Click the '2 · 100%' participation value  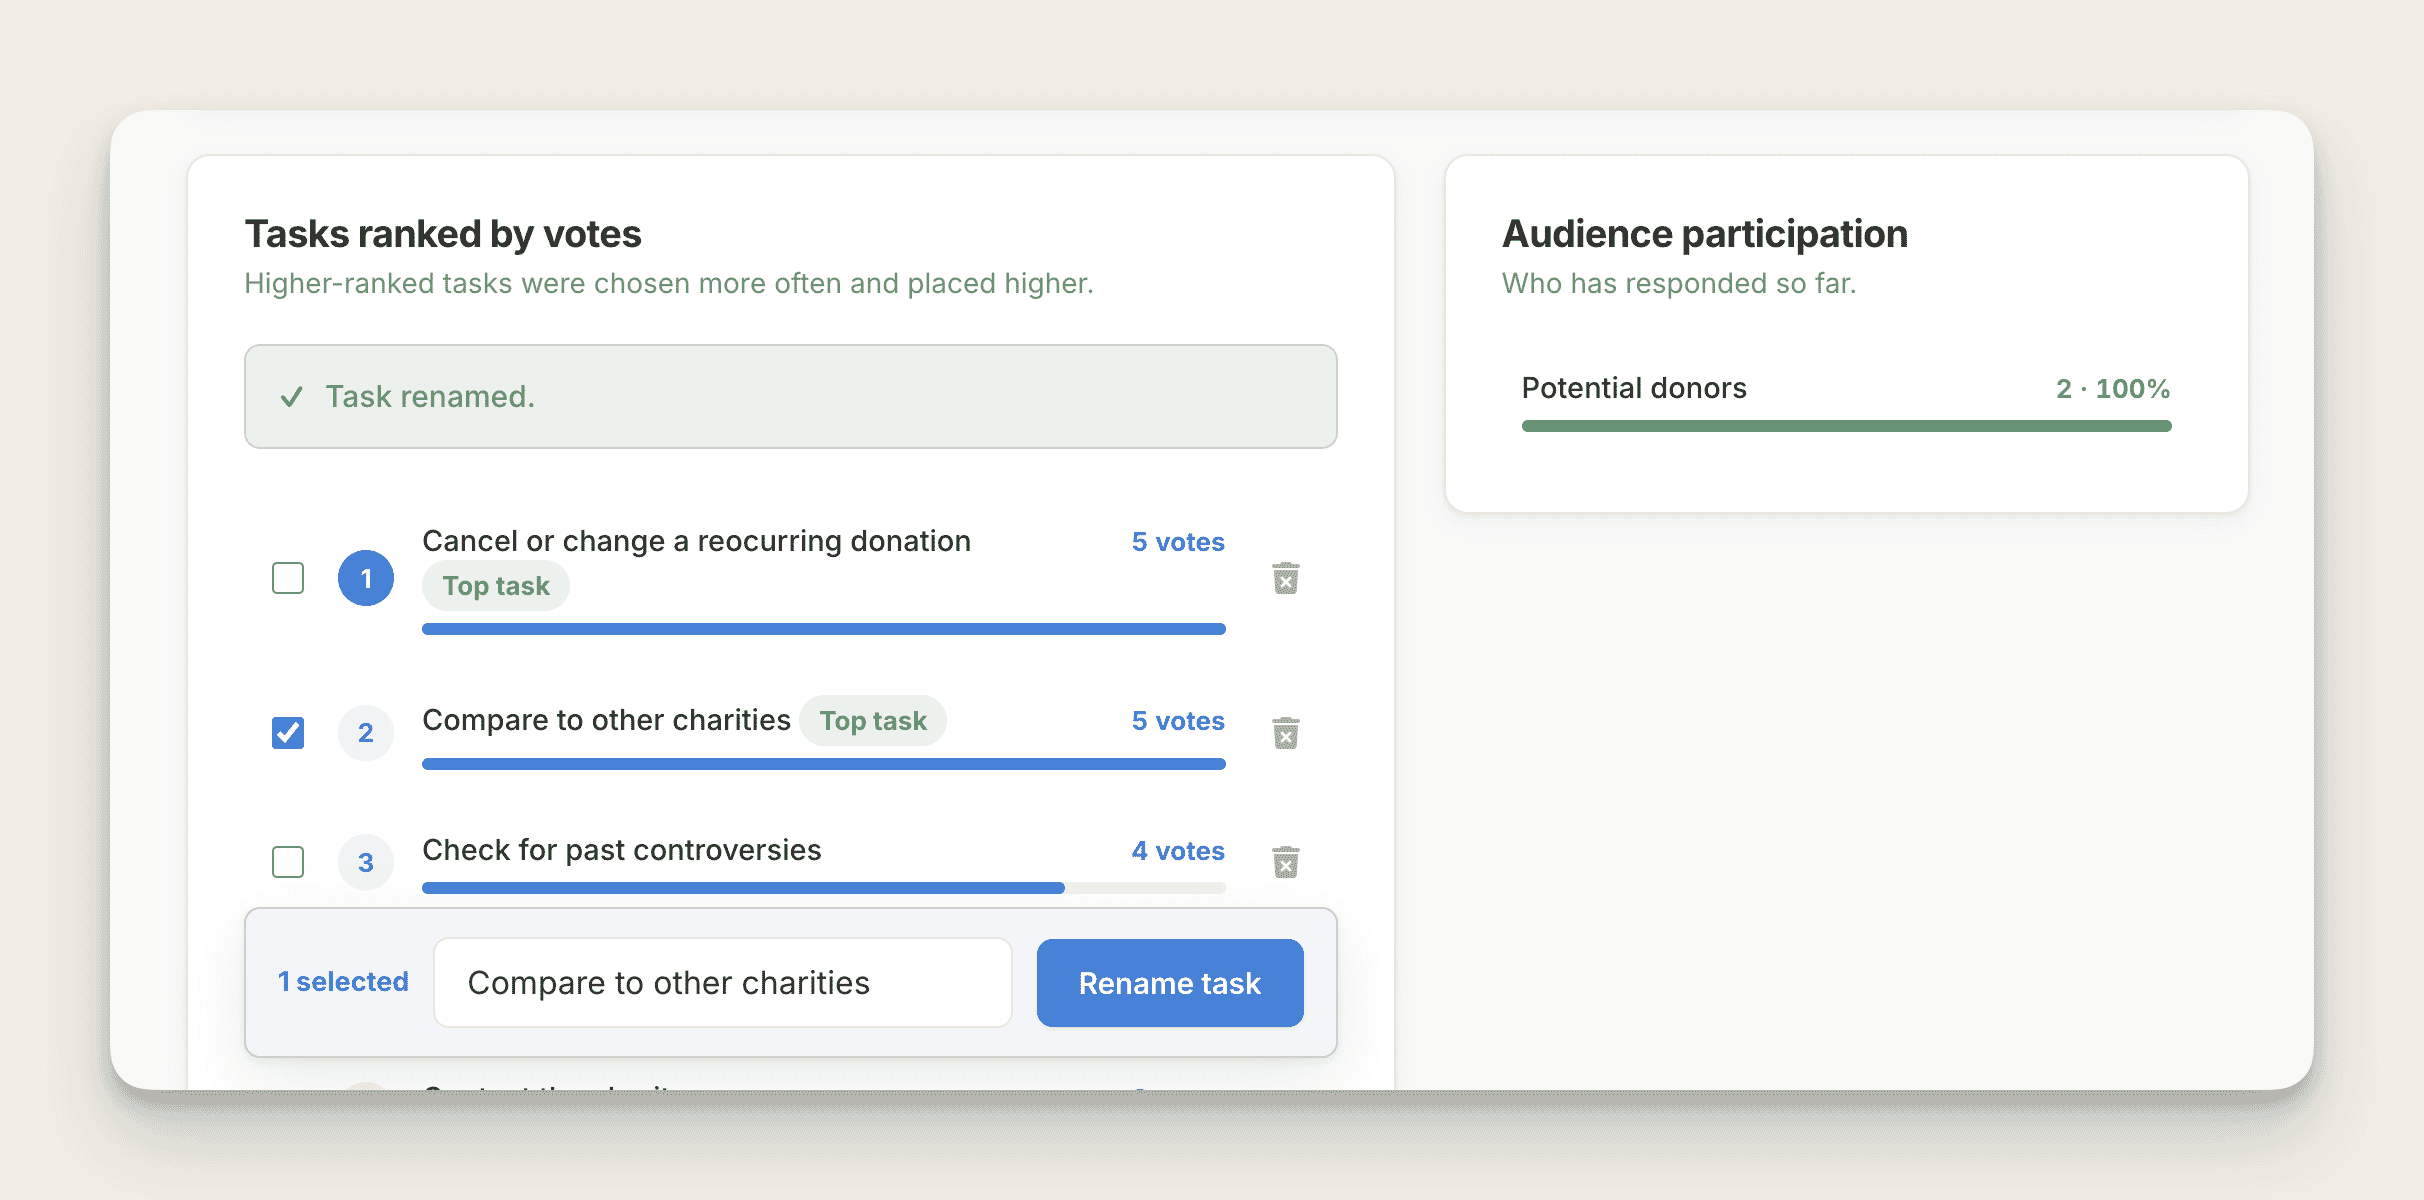(x=2113, y=389)
